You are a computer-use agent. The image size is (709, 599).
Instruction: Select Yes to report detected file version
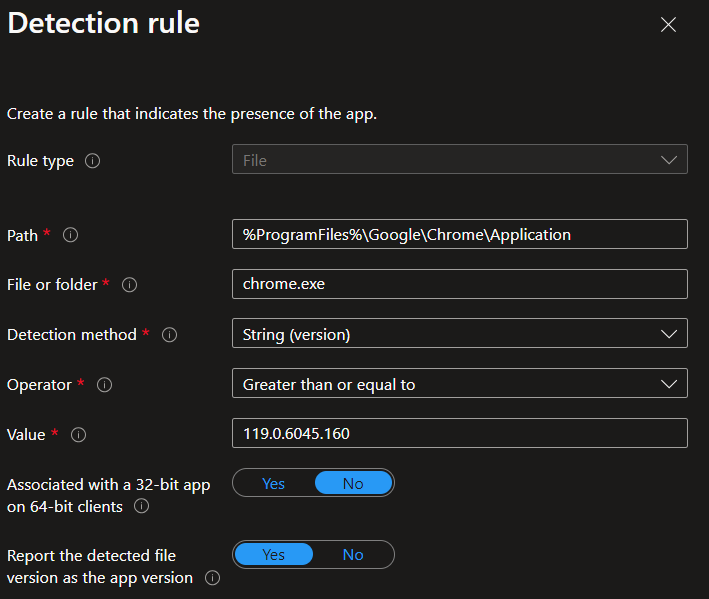[x=274, y=555]
